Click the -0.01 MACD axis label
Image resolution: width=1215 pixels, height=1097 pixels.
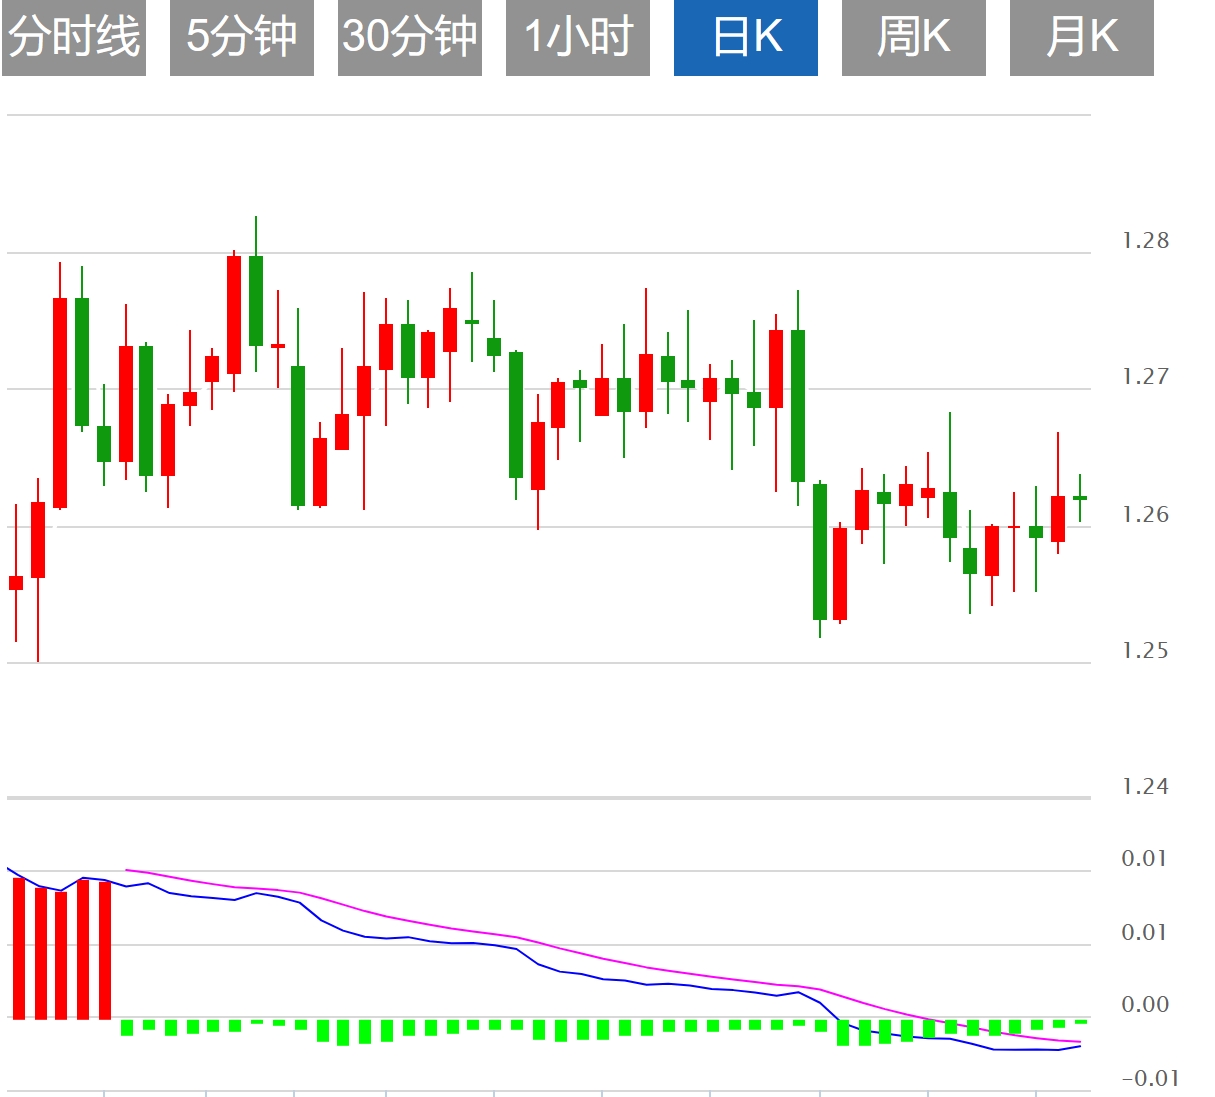(1150, 1079)
